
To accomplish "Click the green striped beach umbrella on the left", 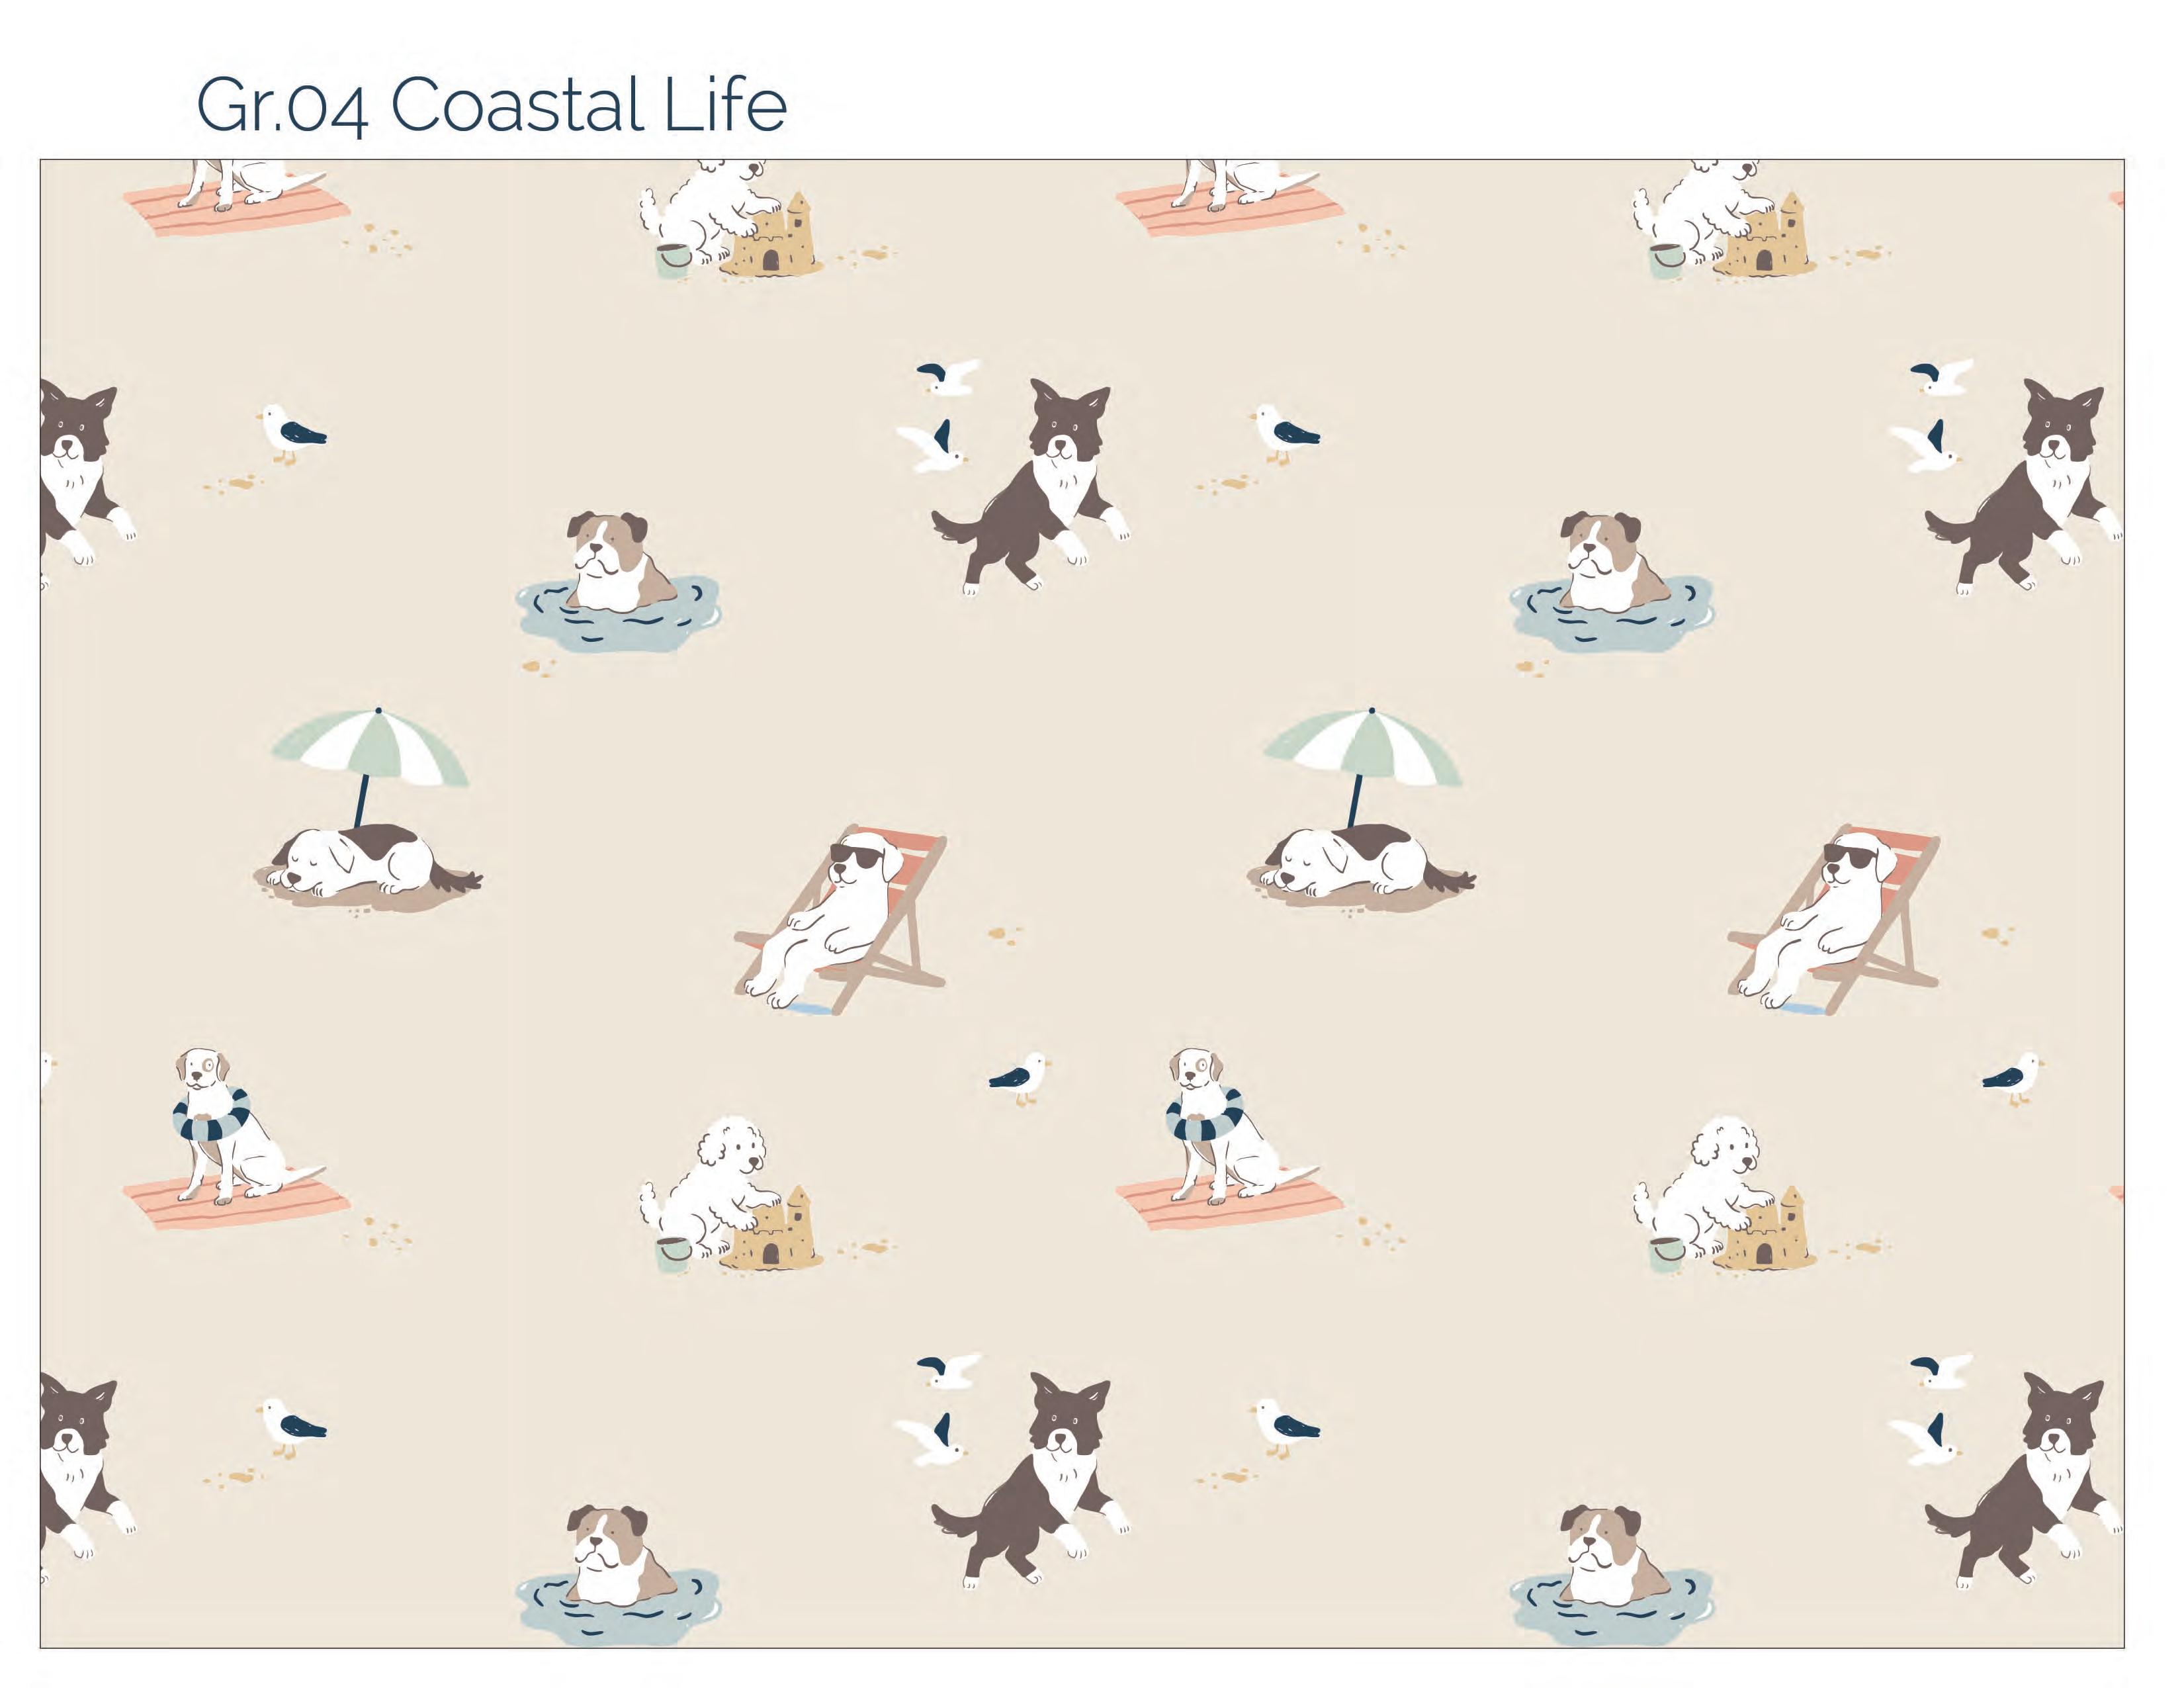I will coord(370,766).
